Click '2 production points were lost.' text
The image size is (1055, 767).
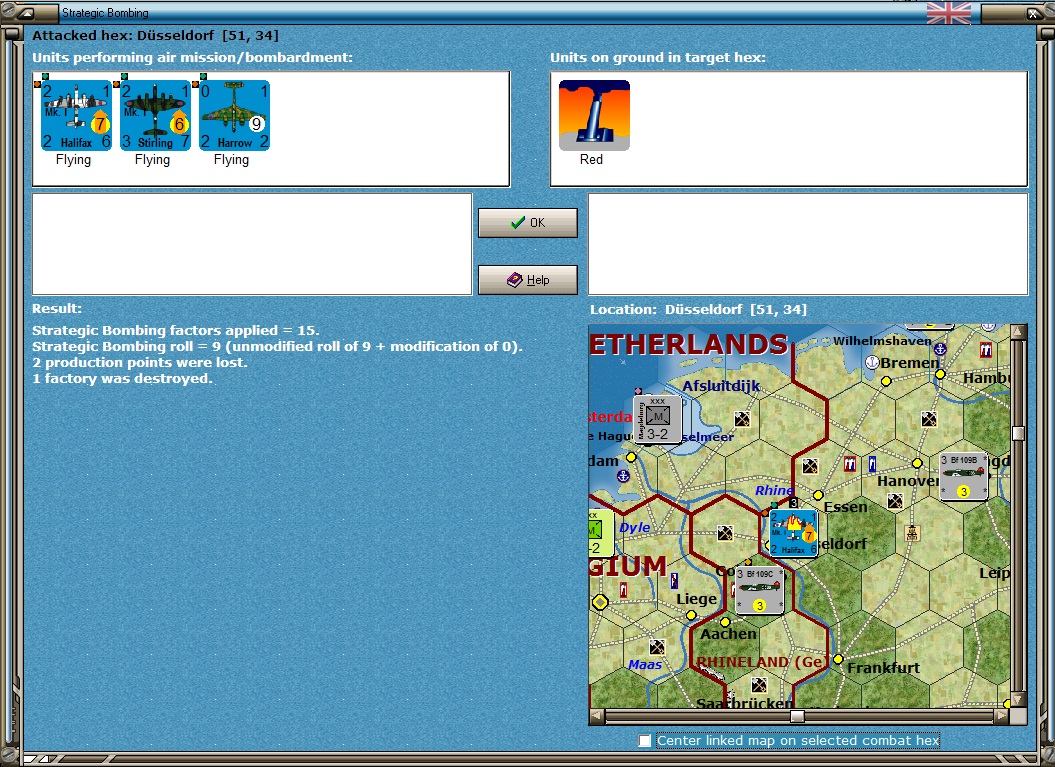coord(140,363)
